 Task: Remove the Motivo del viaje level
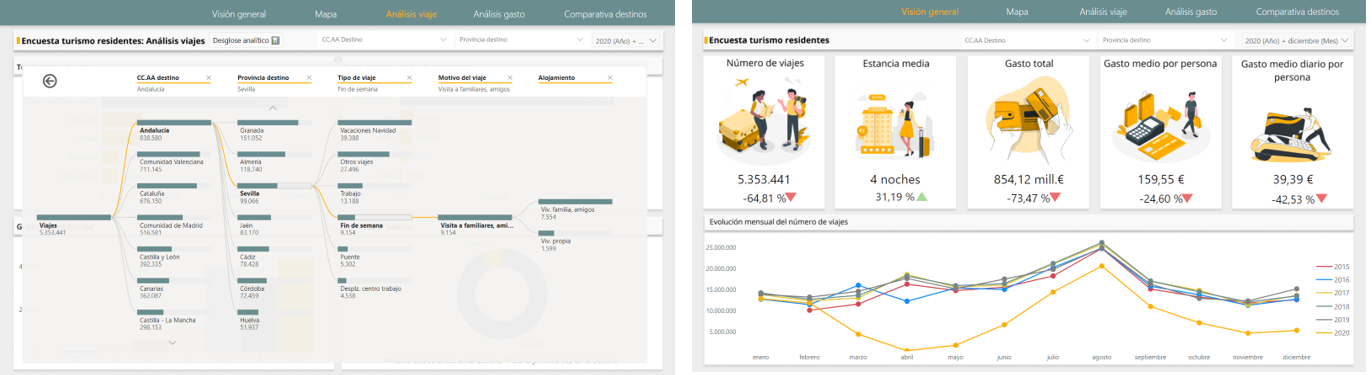pyautogui.click(x=510, y=77)
